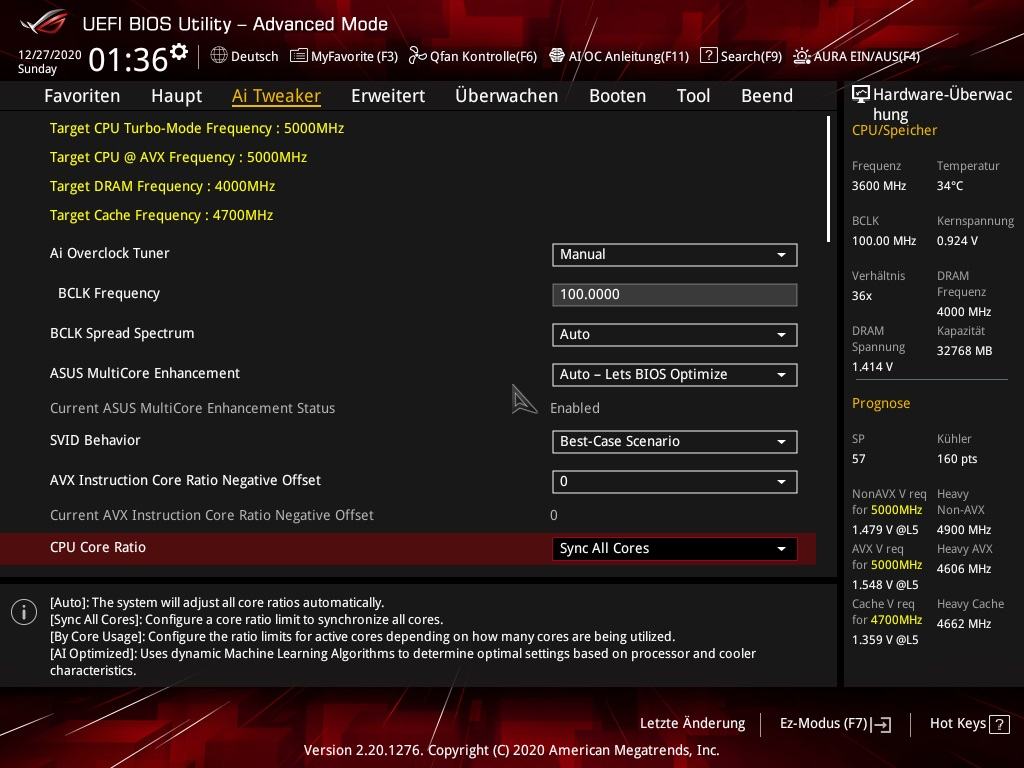Screen dimensions: 1024x768
Task: Click Search(F9) label
Action: pos(751,56)
